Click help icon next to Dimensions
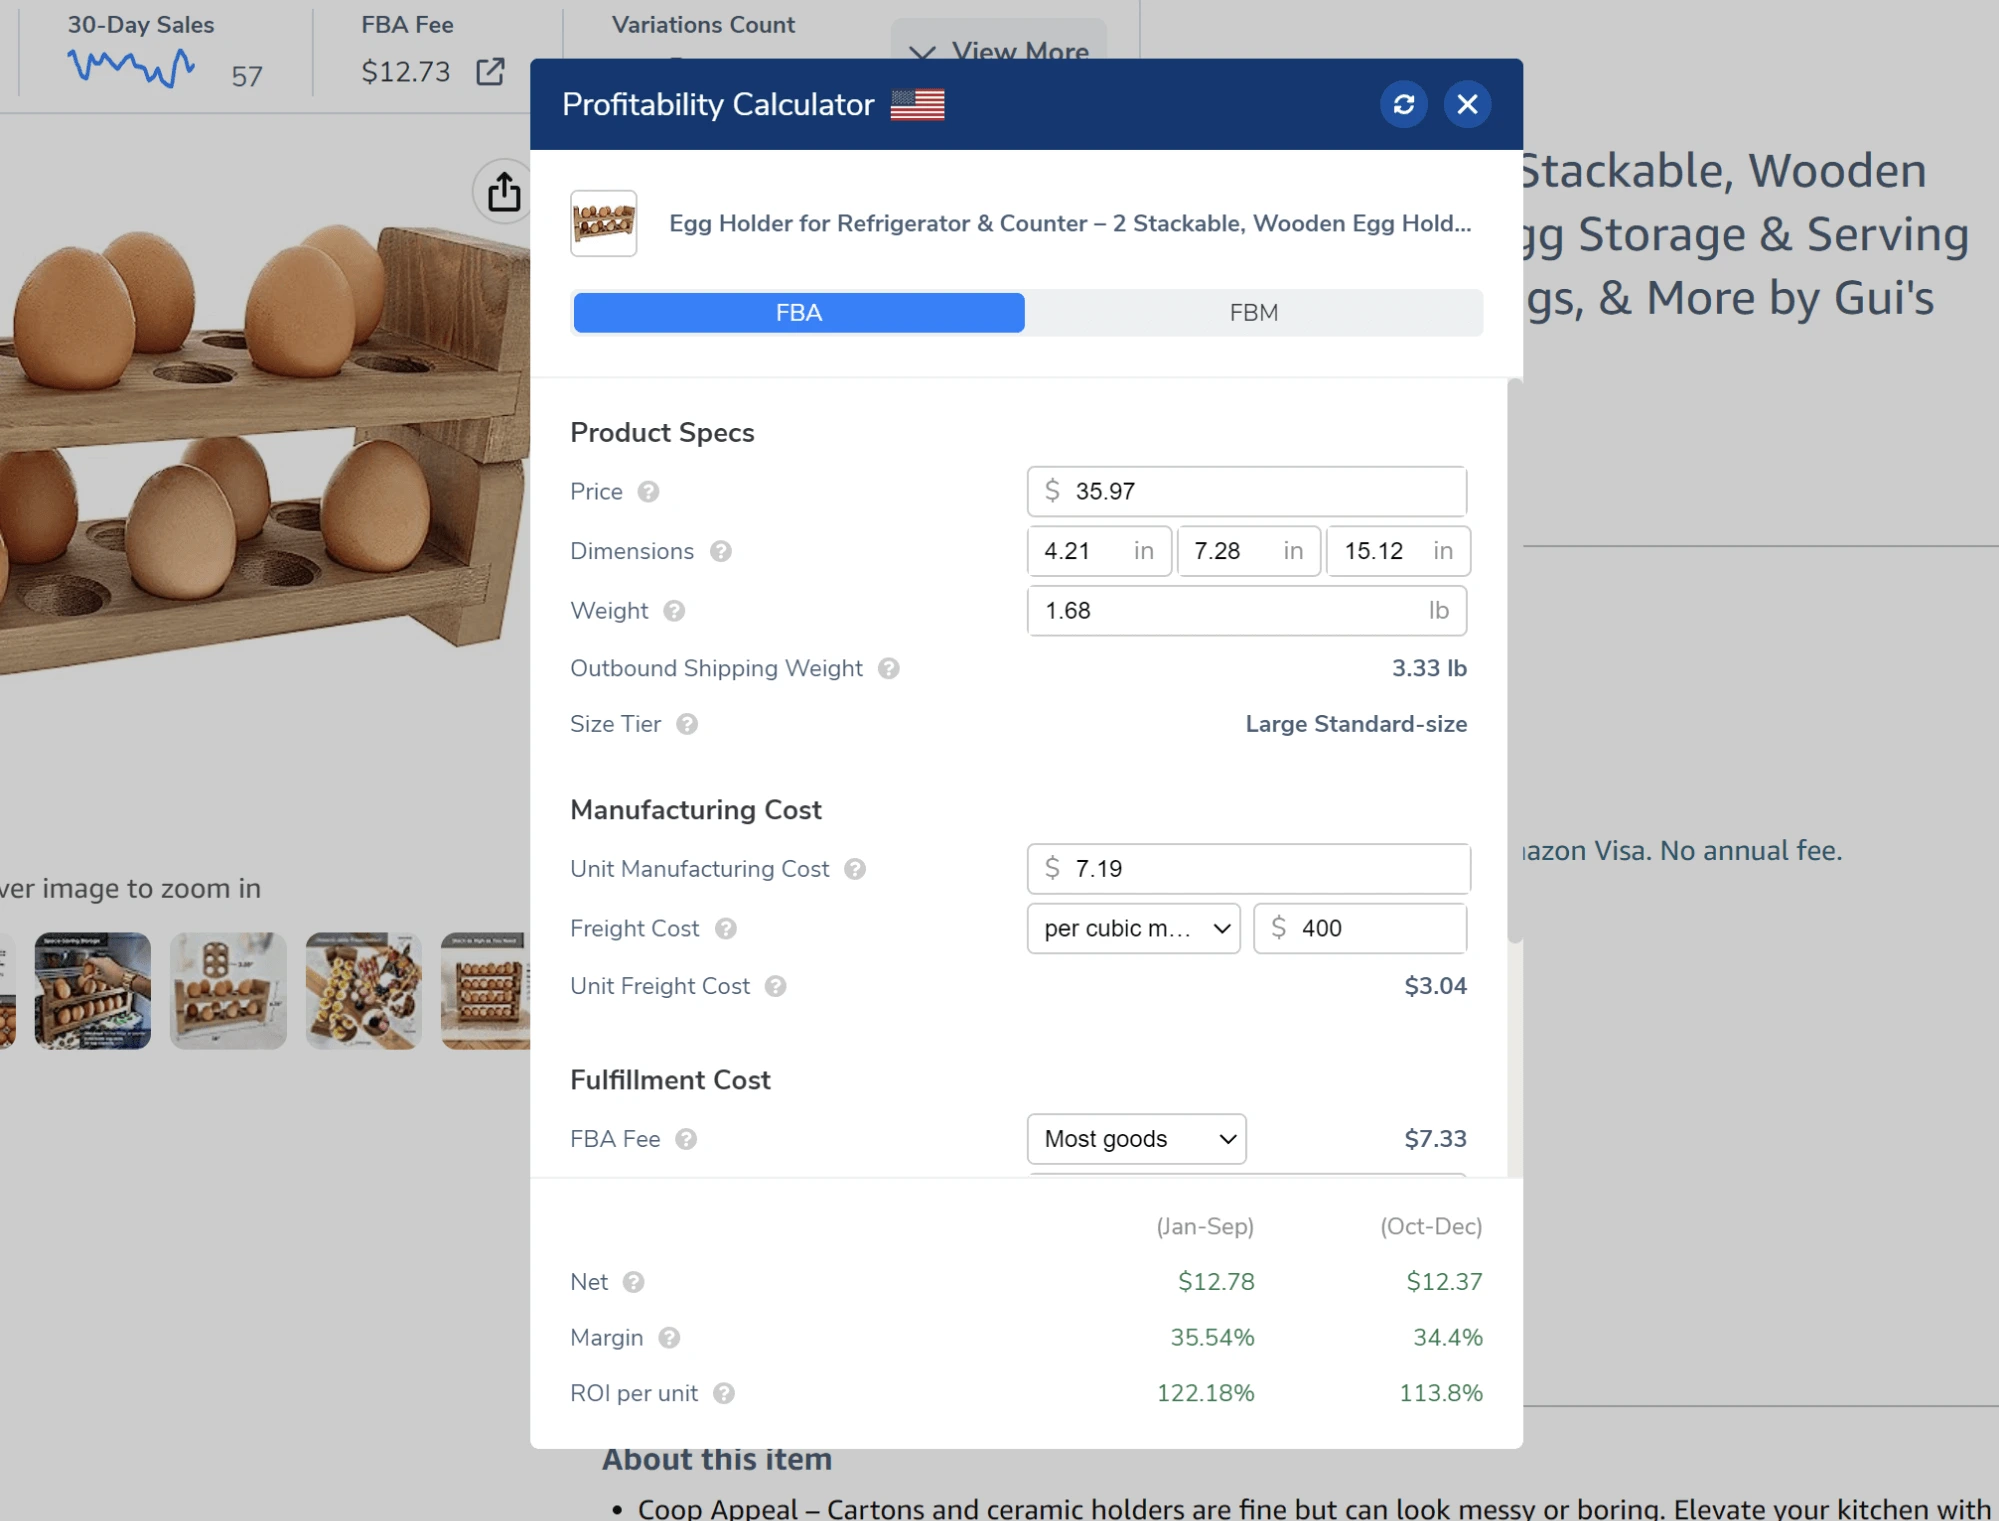 click(x=720, y=551)
